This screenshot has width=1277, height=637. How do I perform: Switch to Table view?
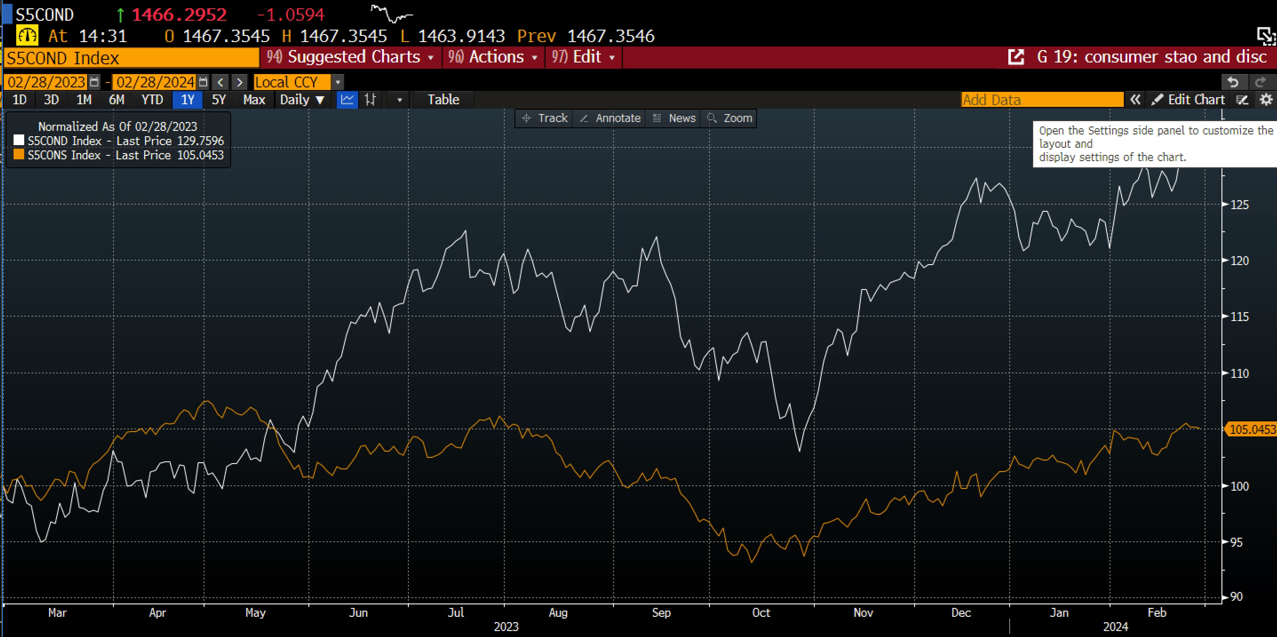(443, 100)
